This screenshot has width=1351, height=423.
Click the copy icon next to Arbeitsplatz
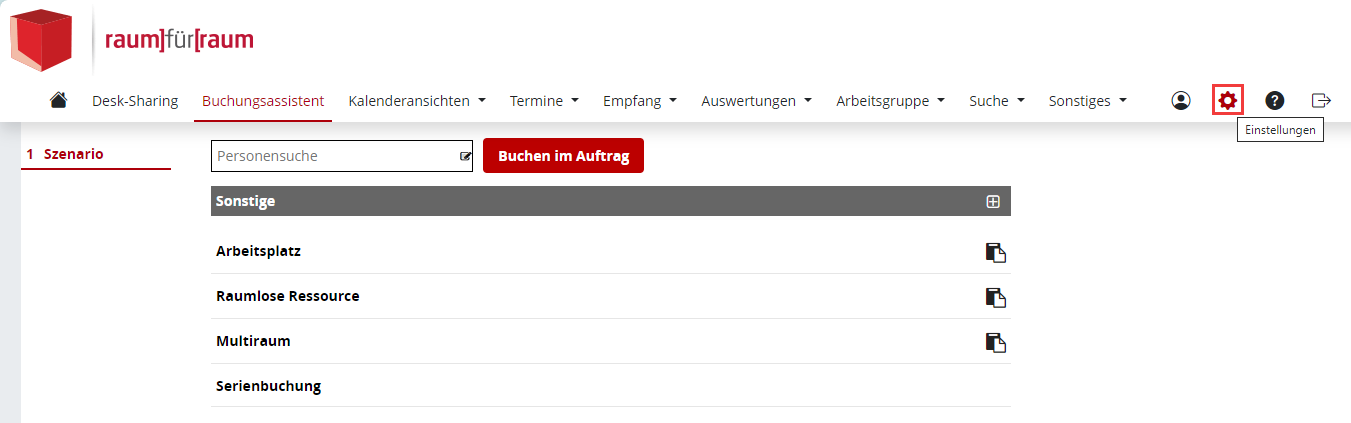click(995, 252)
